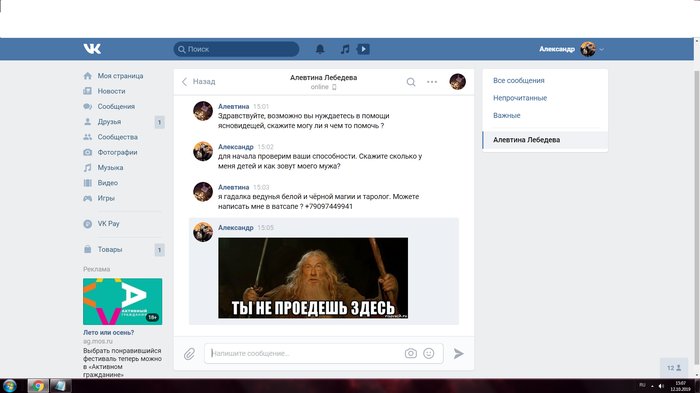This screenshot has height=393, width=700.
Task: Select Важные filter
Action: point(507,115)
